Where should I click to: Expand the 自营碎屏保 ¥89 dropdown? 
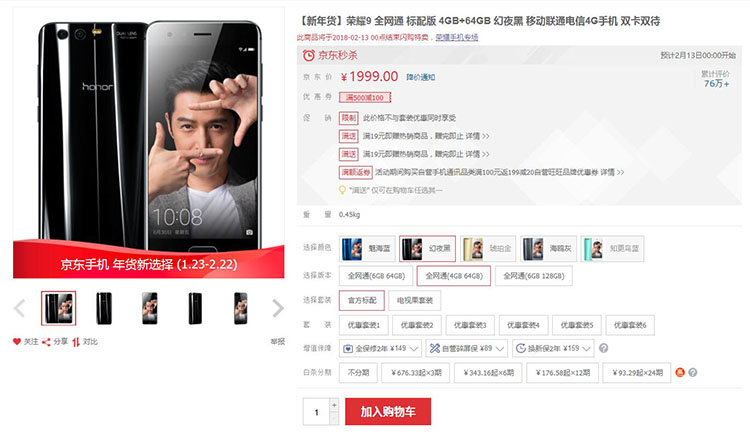466,348
